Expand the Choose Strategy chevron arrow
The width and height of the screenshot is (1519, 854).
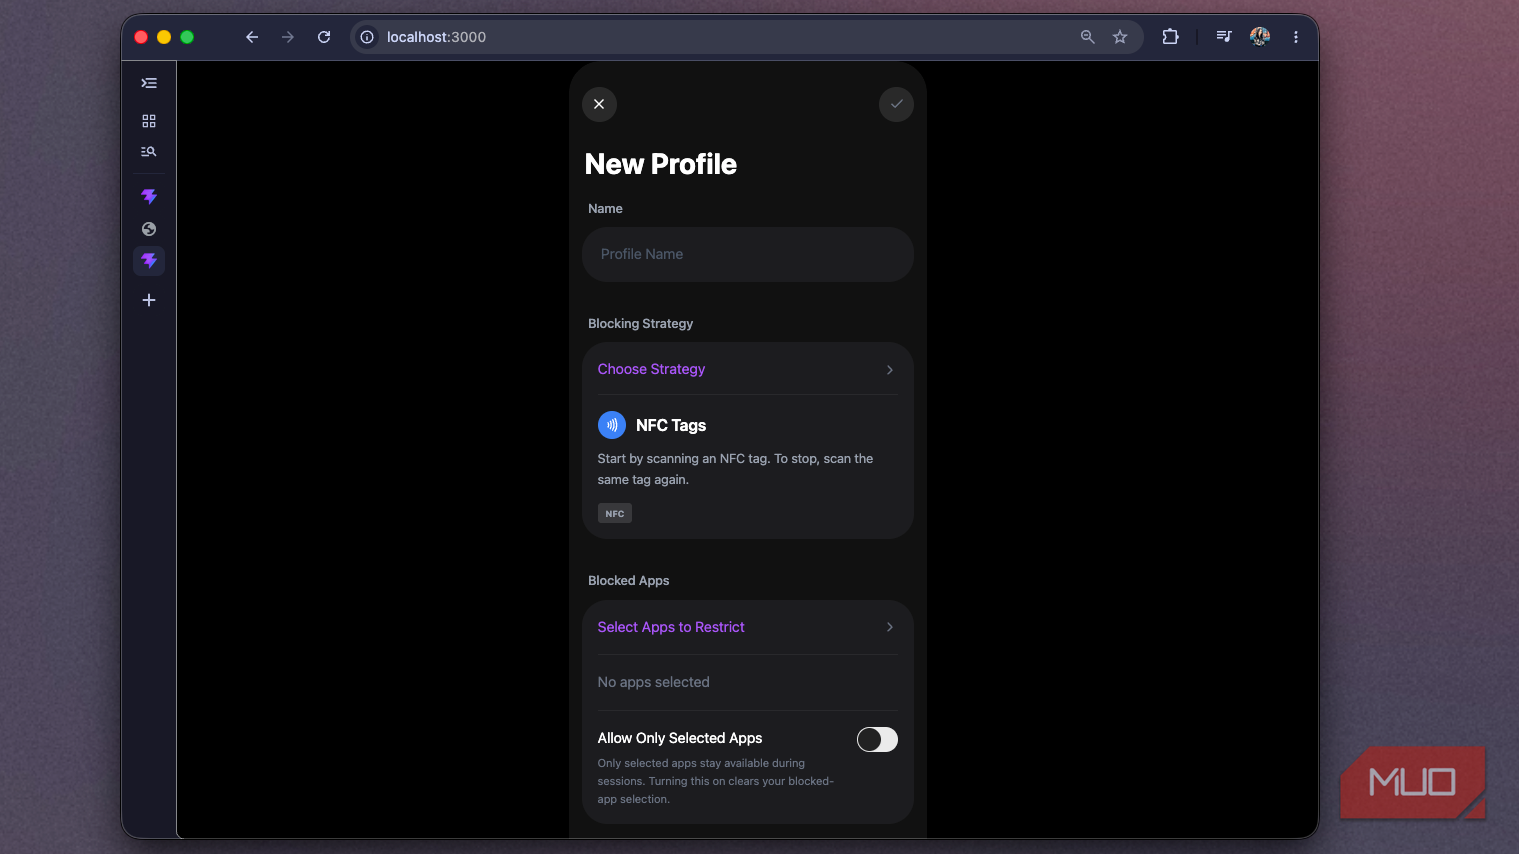click(x=890, y=370)
